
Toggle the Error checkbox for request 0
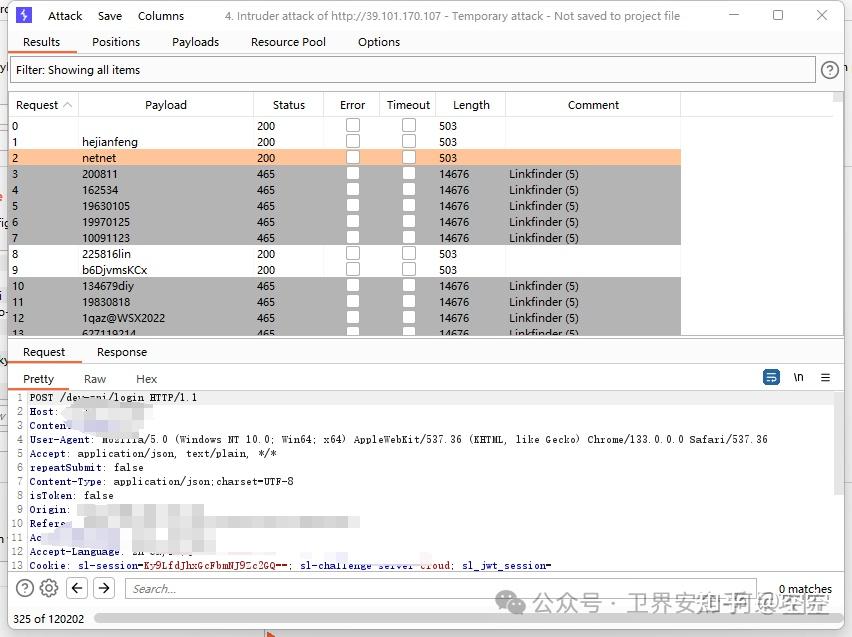(353, 126)
